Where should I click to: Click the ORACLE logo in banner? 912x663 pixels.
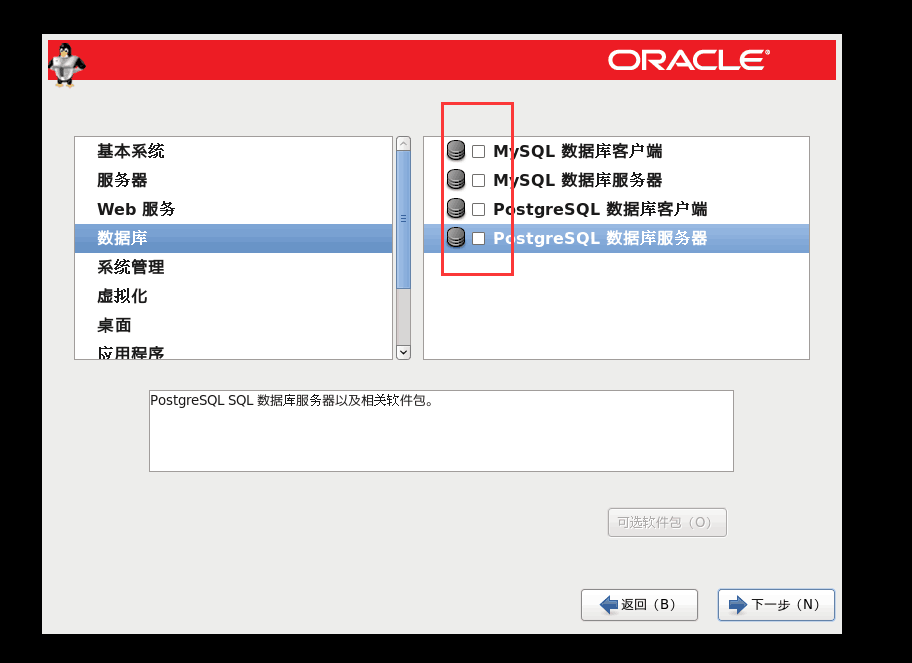click(688, 60)
